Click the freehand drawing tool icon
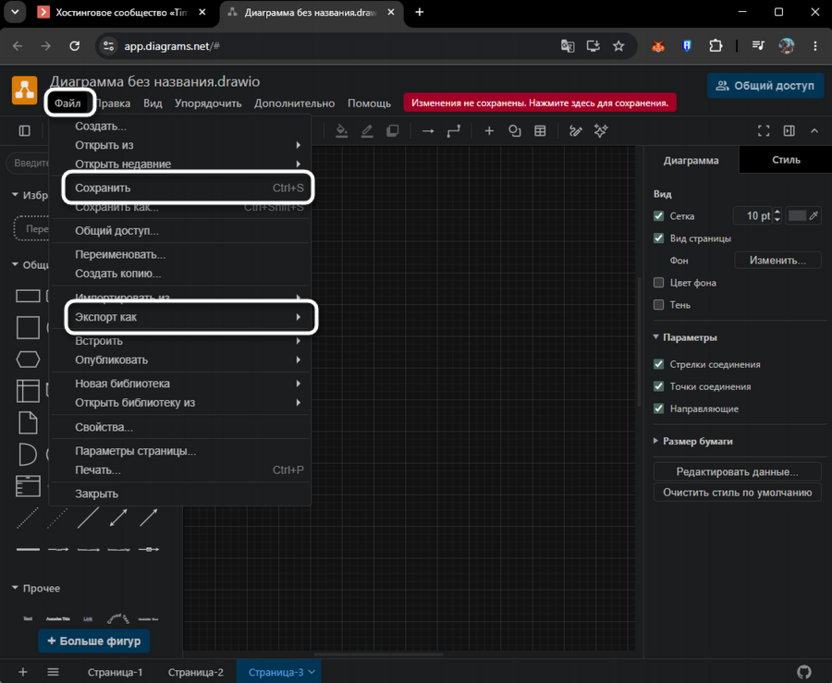832x683 pixels. click(x=576, y=131)
